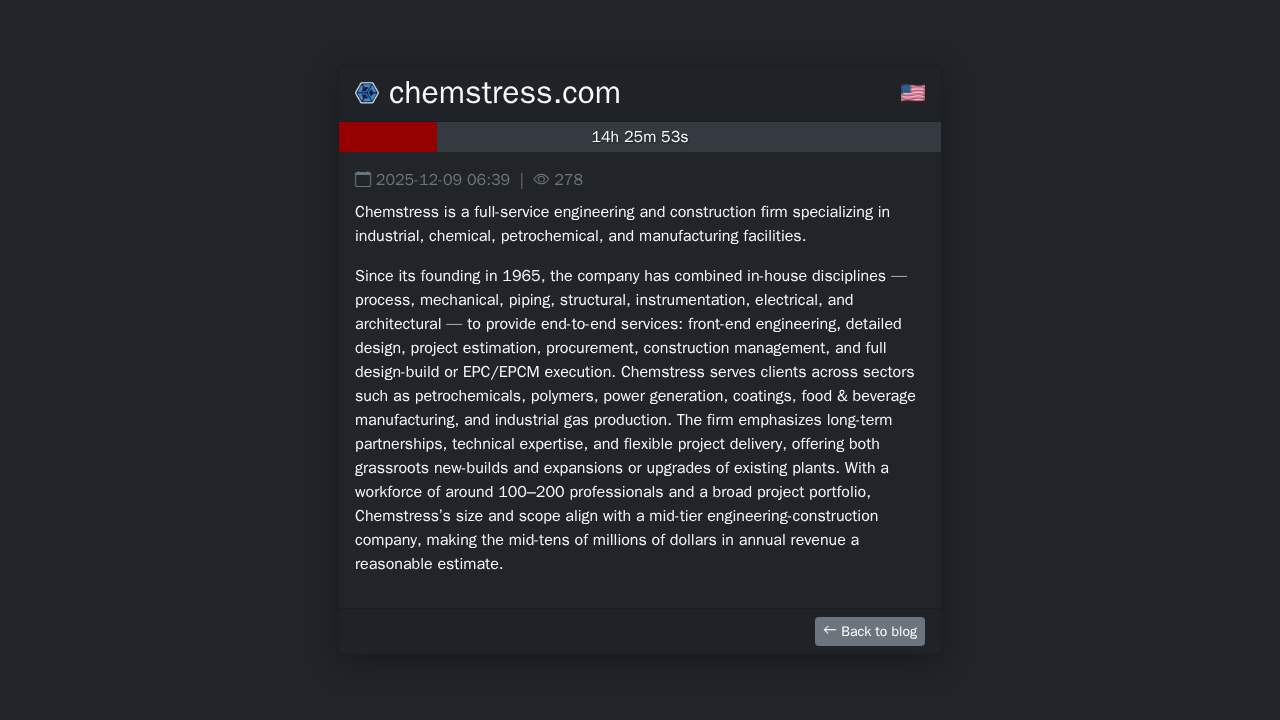Click the empty footer area left of Back to blog
This screenshot has height=720, width=1280.
570,631
